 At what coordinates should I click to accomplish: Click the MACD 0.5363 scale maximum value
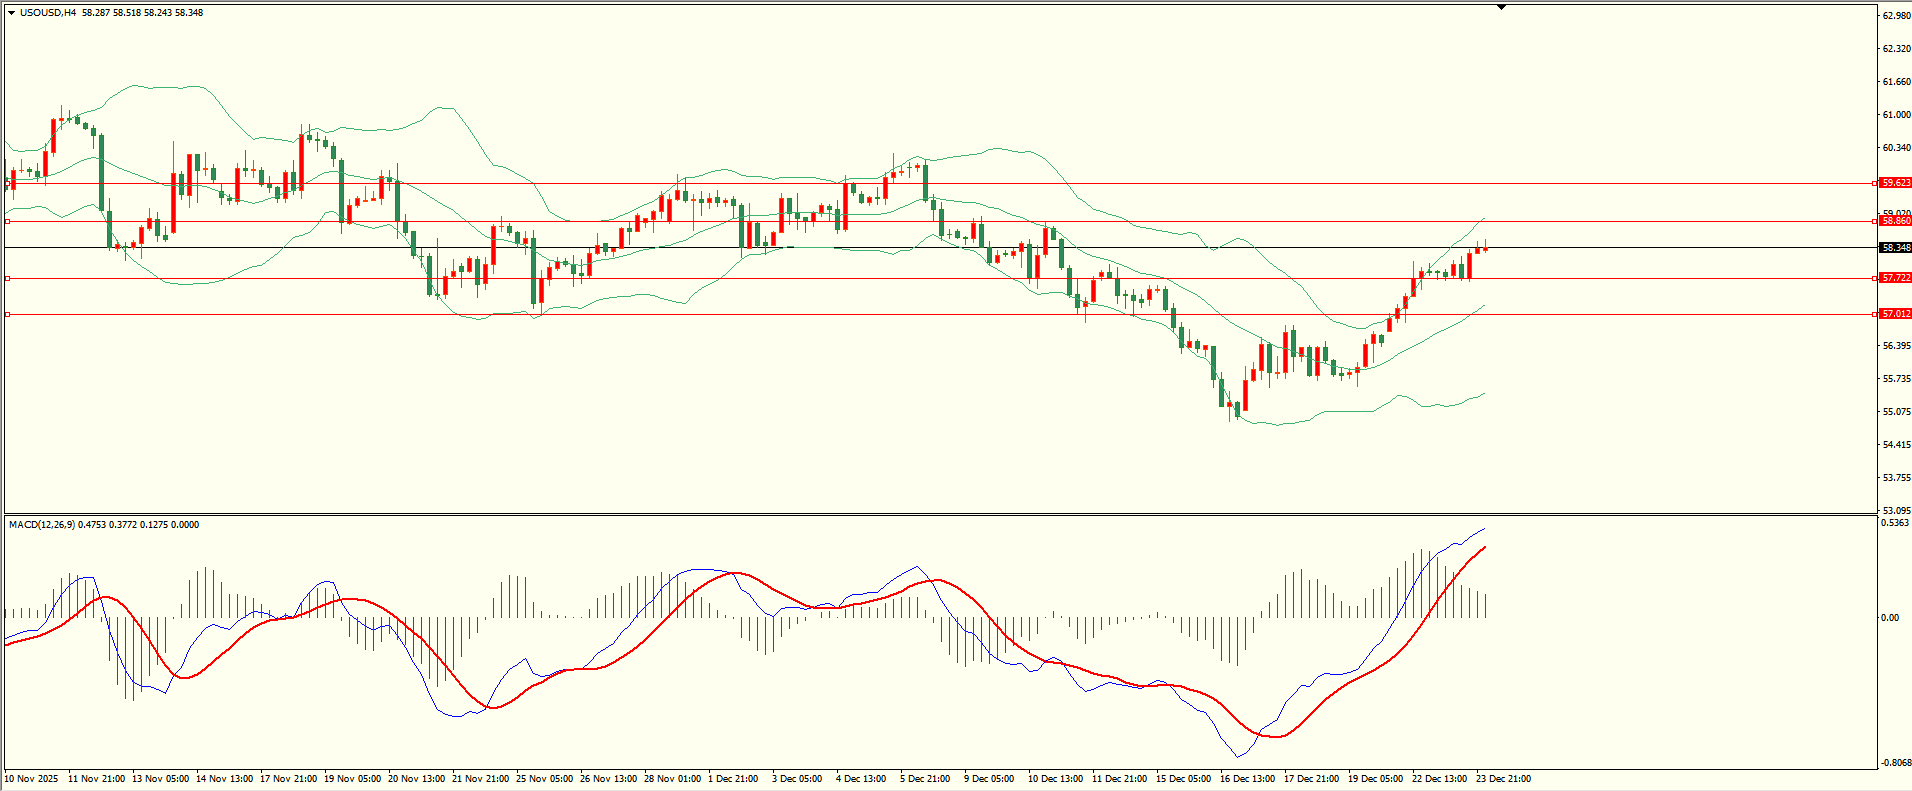1894,523
